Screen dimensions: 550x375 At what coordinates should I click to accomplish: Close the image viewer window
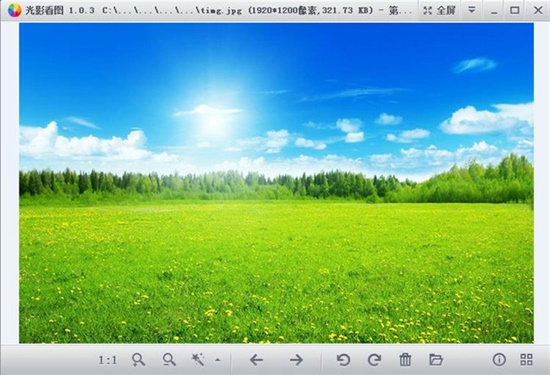coord(538,11)
